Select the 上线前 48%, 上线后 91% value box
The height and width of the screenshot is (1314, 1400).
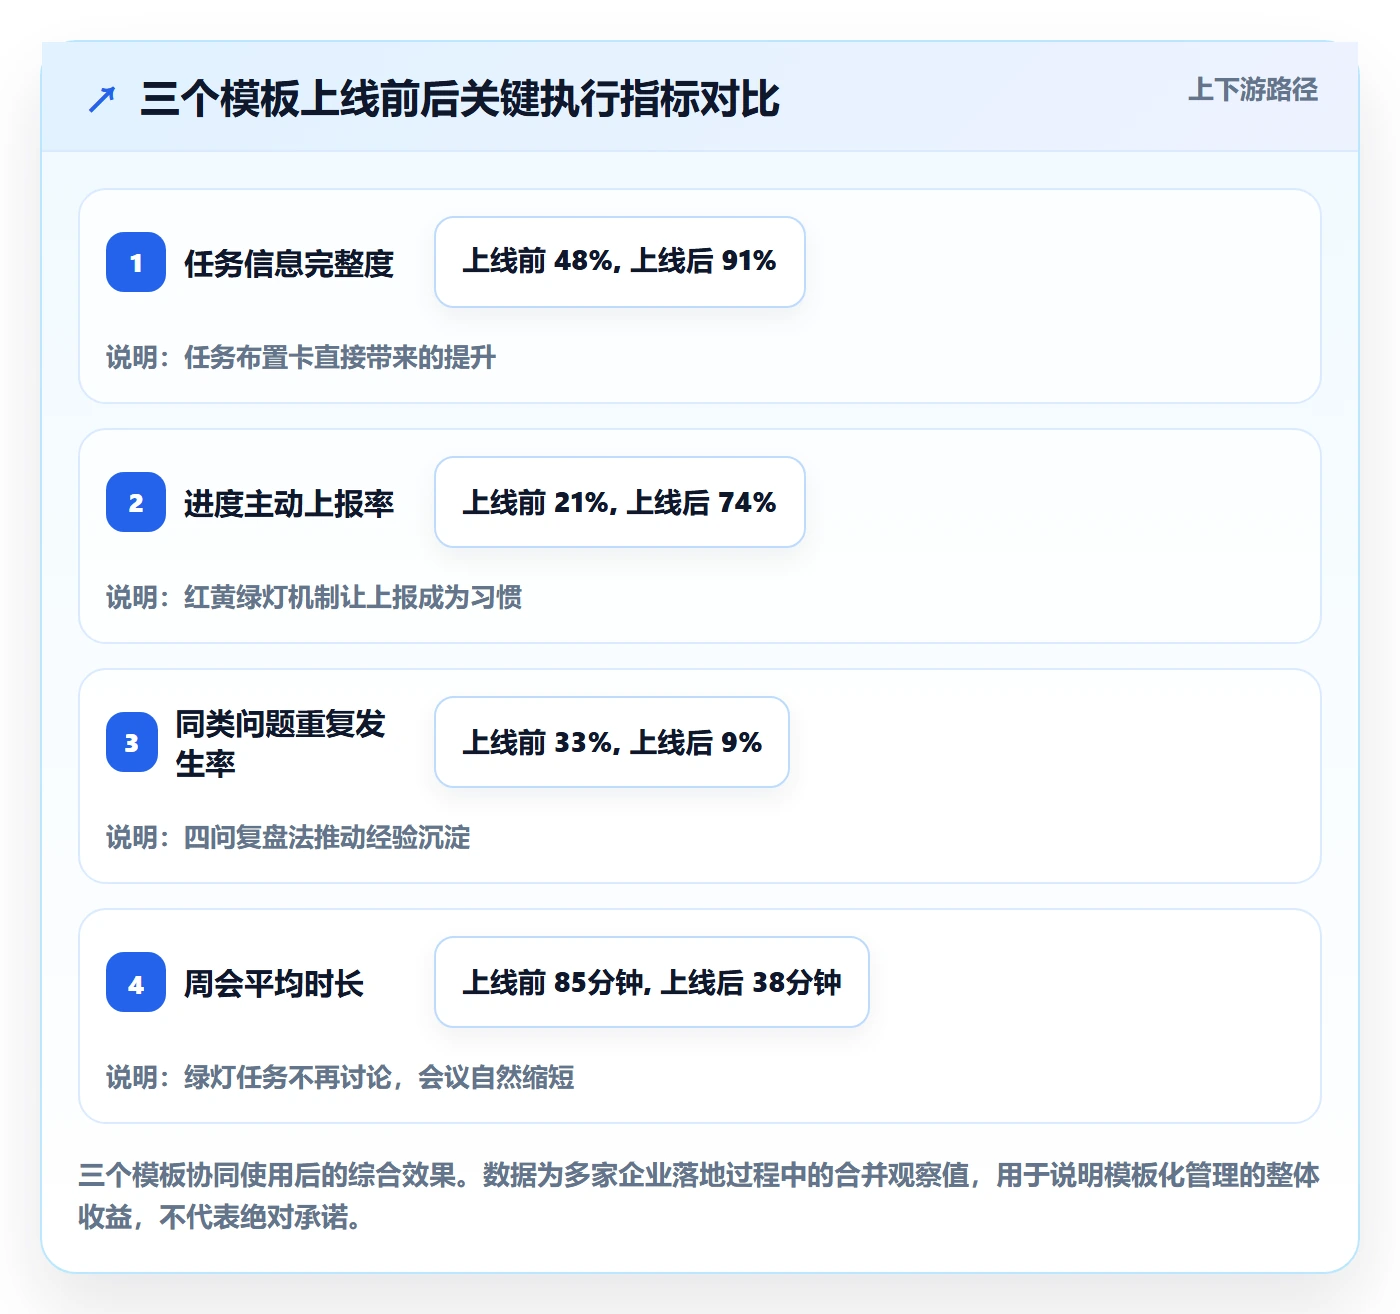pyautogui.click(x=620, y=262)
